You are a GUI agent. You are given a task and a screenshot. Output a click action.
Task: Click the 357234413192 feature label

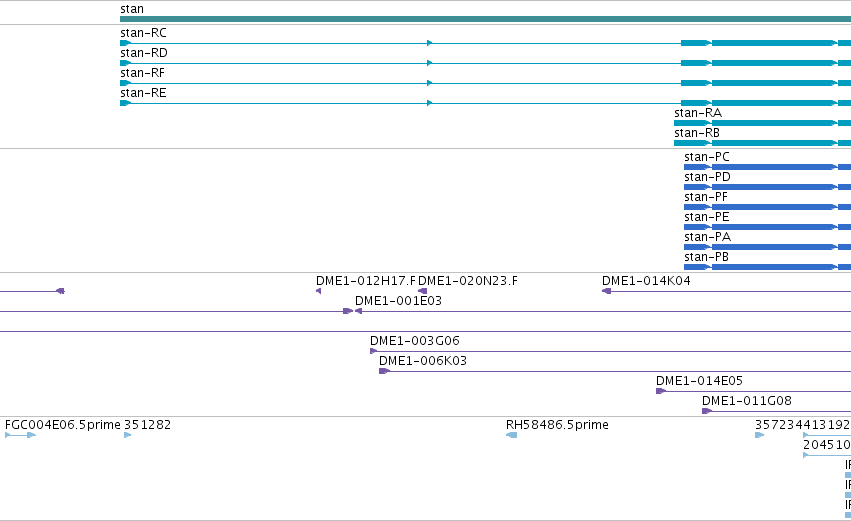(x=803, y=425)
